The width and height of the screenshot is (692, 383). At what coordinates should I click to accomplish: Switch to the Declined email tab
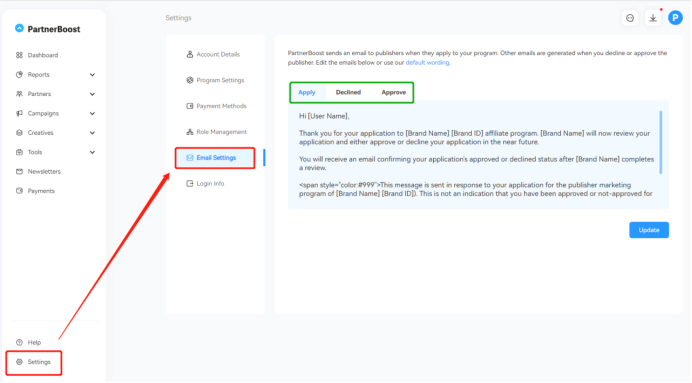click(348, 92)
